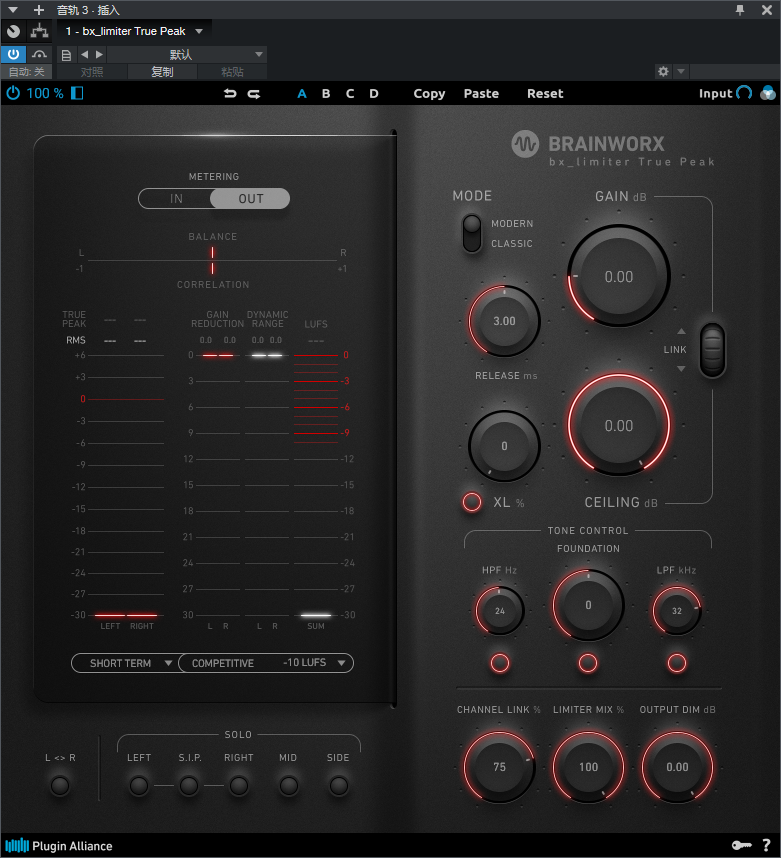The width and height of the screenshot is (781, 858).
Task: Toggle the DAW bypass power button
Action: [x=13, y=54]
